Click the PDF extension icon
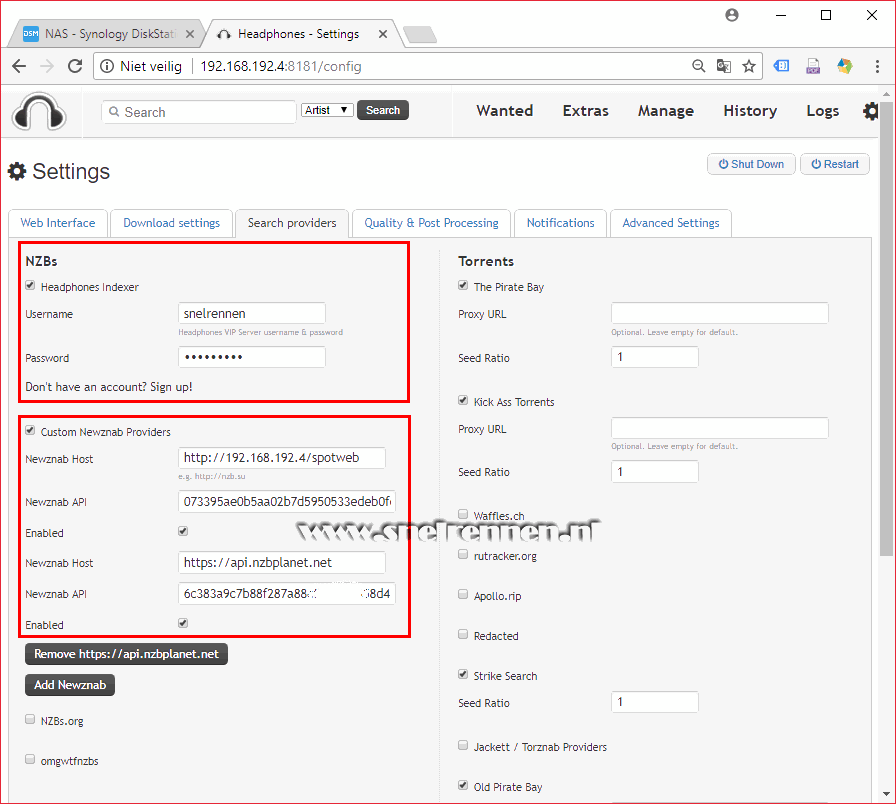Screen dimensions: 896x804 (x=813, y=66)
